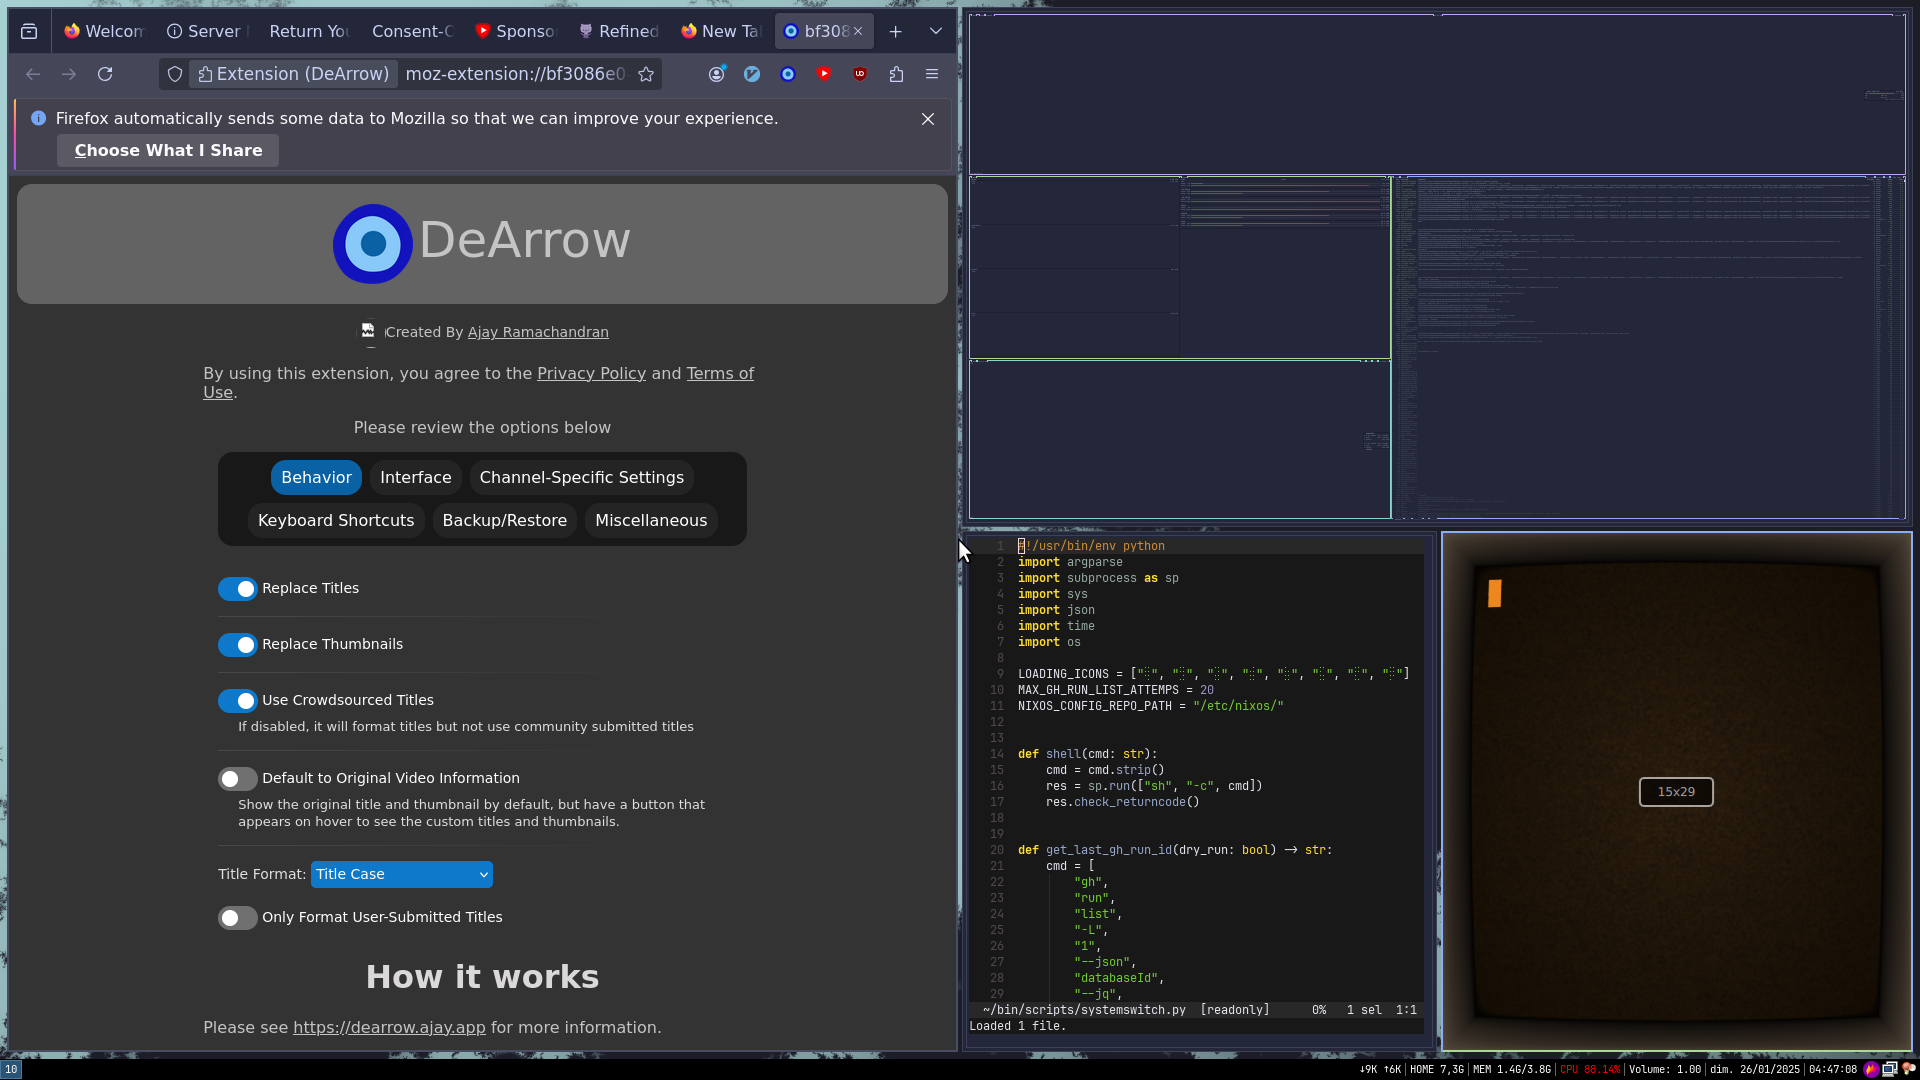
Task: Open the Keyboard Shortcuts tab
Action: pos(336,521)
